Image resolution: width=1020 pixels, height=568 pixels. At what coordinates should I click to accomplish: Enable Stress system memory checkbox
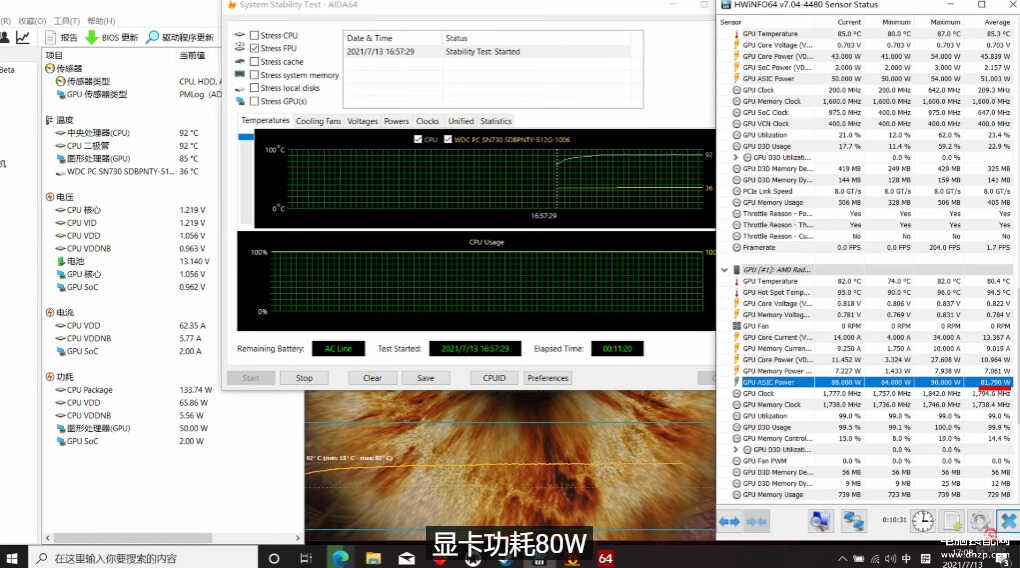(x=254, y=75)
